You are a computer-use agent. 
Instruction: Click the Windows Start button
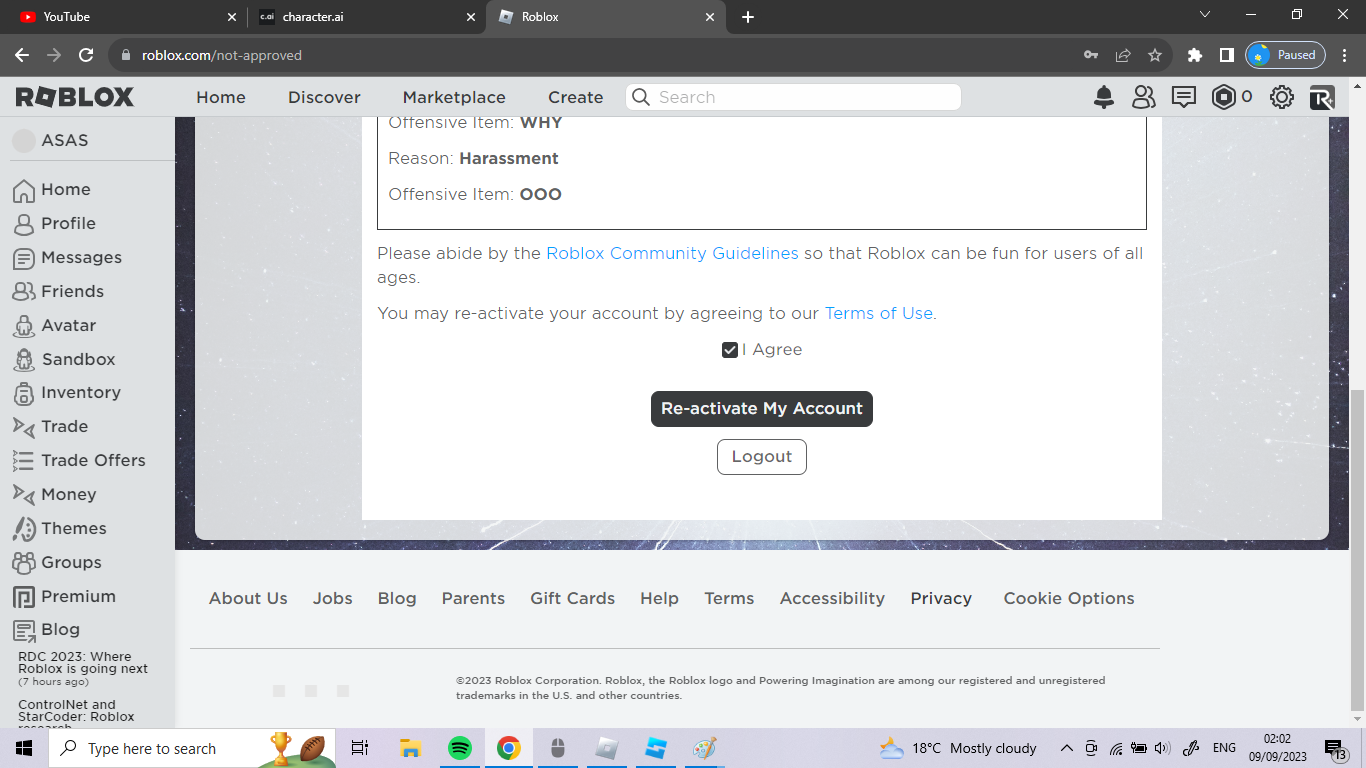[23, 748]
